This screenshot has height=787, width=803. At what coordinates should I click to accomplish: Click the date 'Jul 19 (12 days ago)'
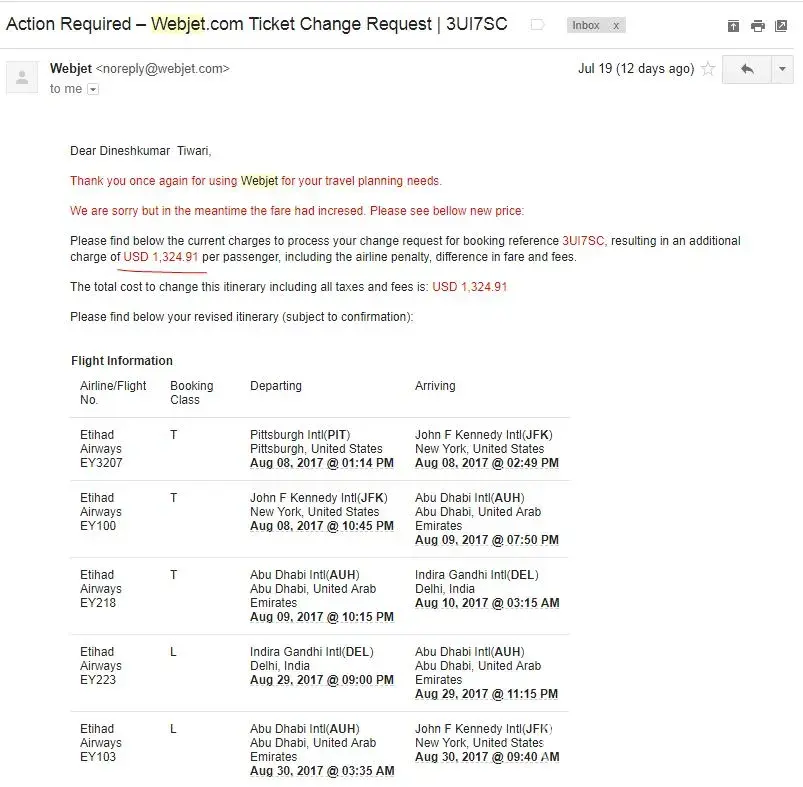[x=636, y=69]
